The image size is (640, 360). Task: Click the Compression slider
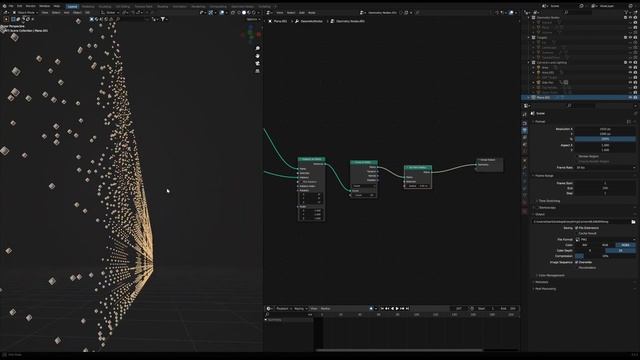605,256
